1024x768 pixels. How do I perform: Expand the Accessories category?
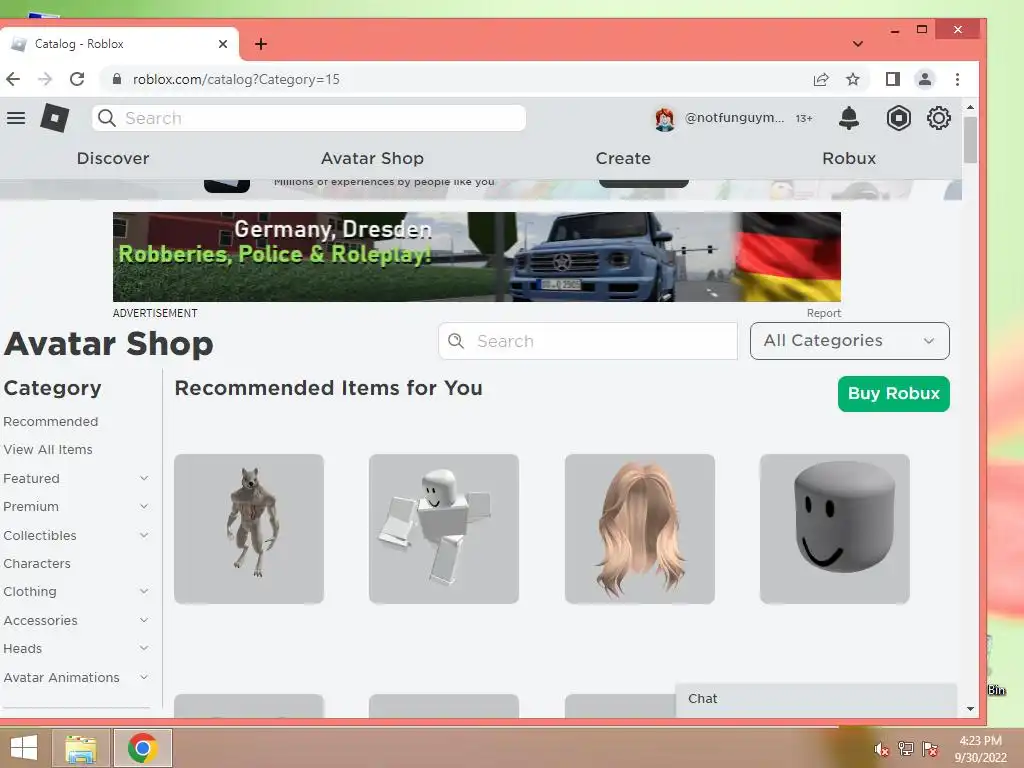click(144, 620)
